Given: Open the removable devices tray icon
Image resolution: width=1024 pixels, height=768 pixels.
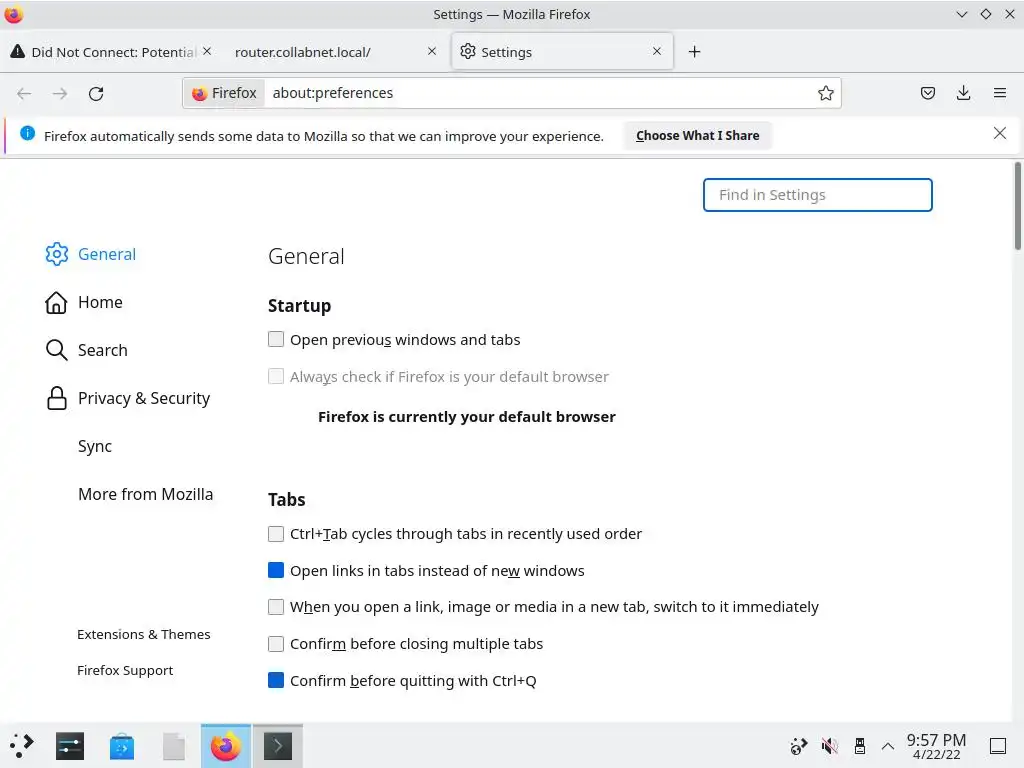Looking at the screenshot, I should [x=859, y=746].
